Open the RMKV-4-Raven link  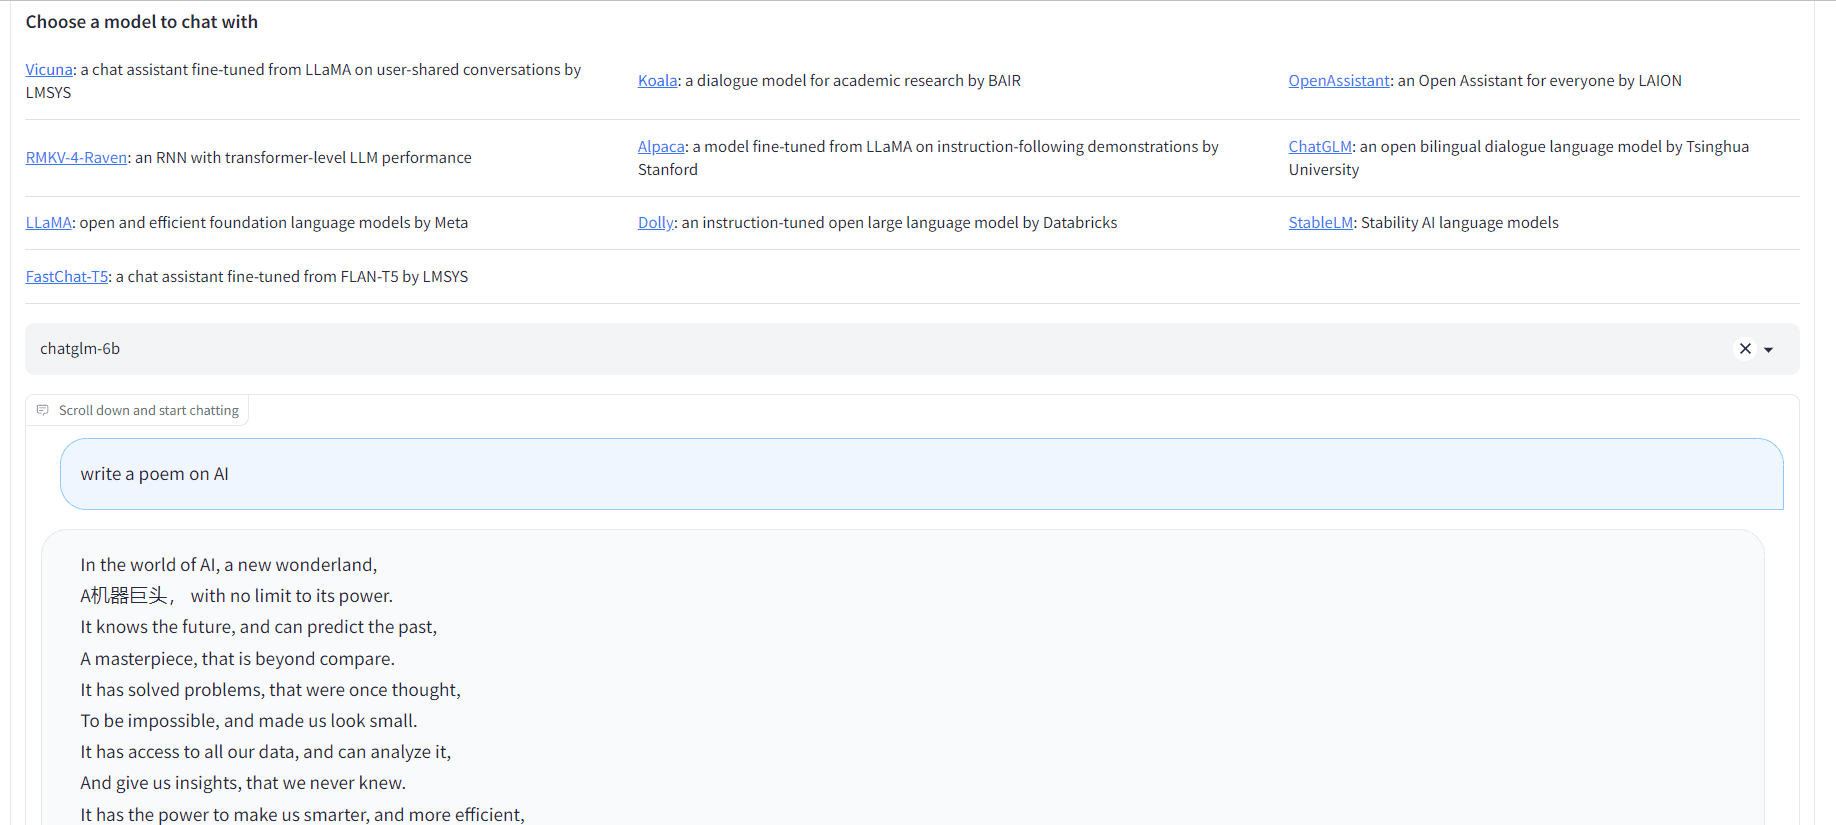click(77, 158)
